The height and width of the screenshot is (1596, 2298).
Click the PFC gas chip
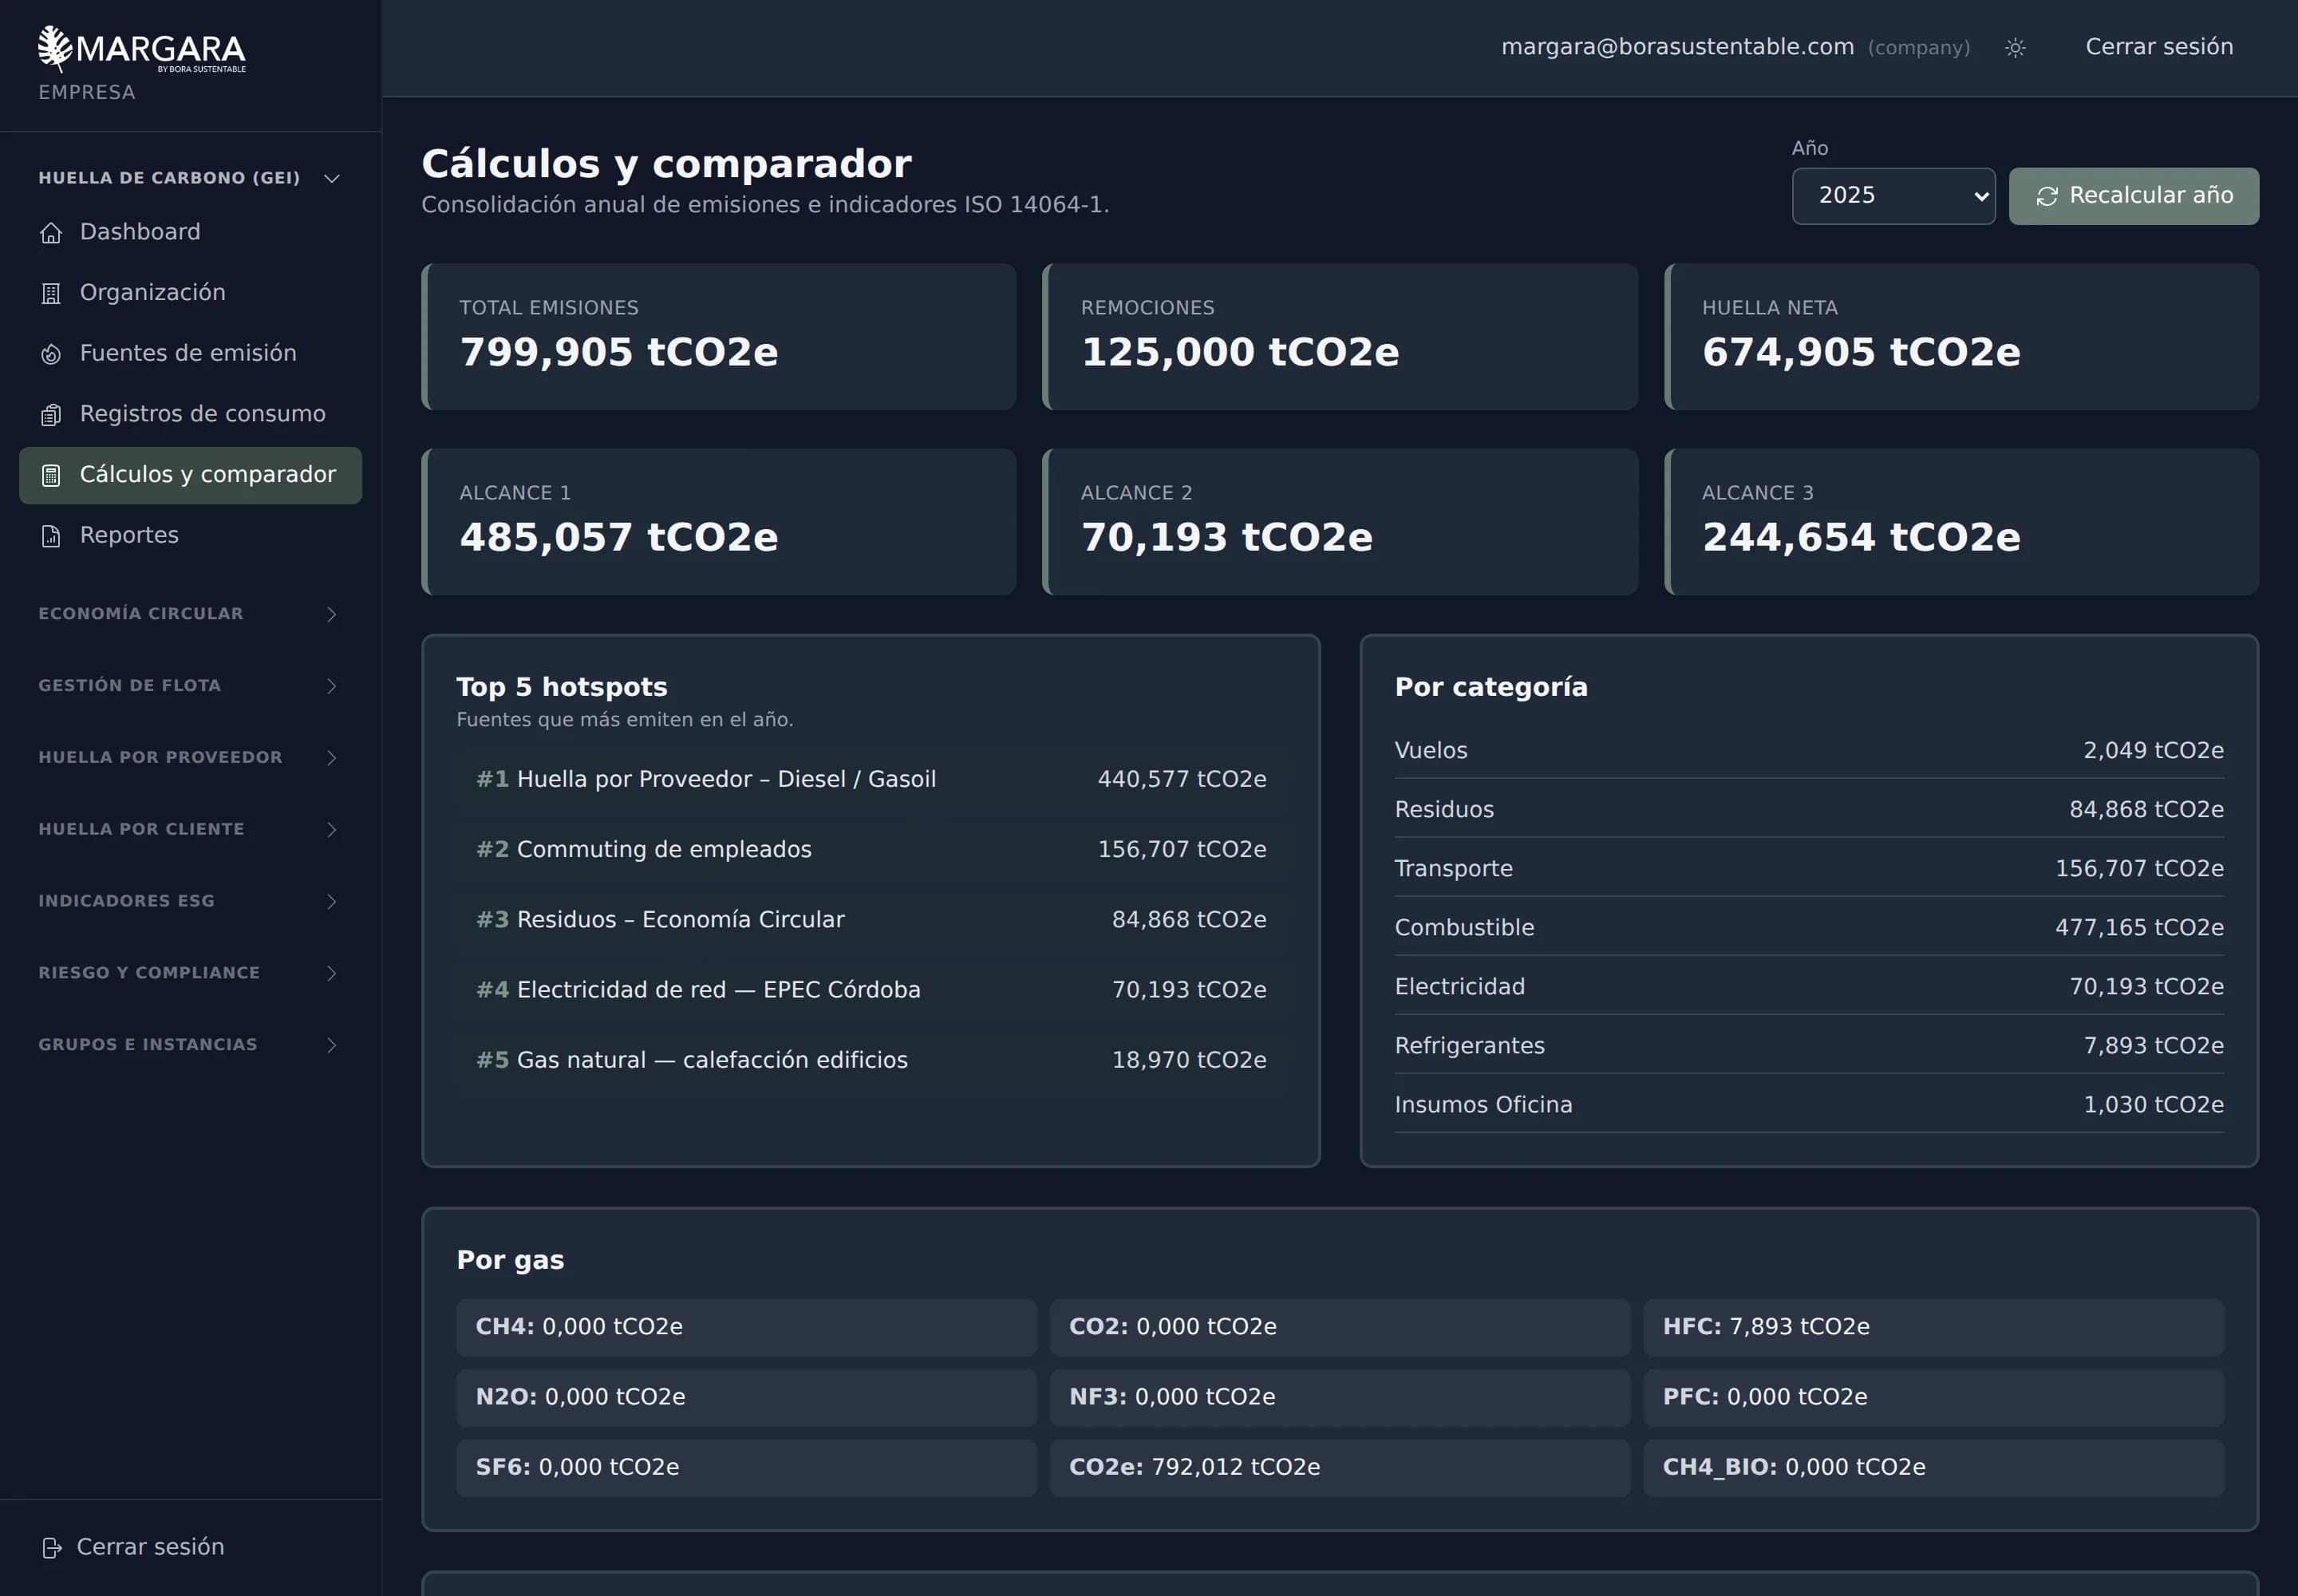click(x=1933, y=1397)
